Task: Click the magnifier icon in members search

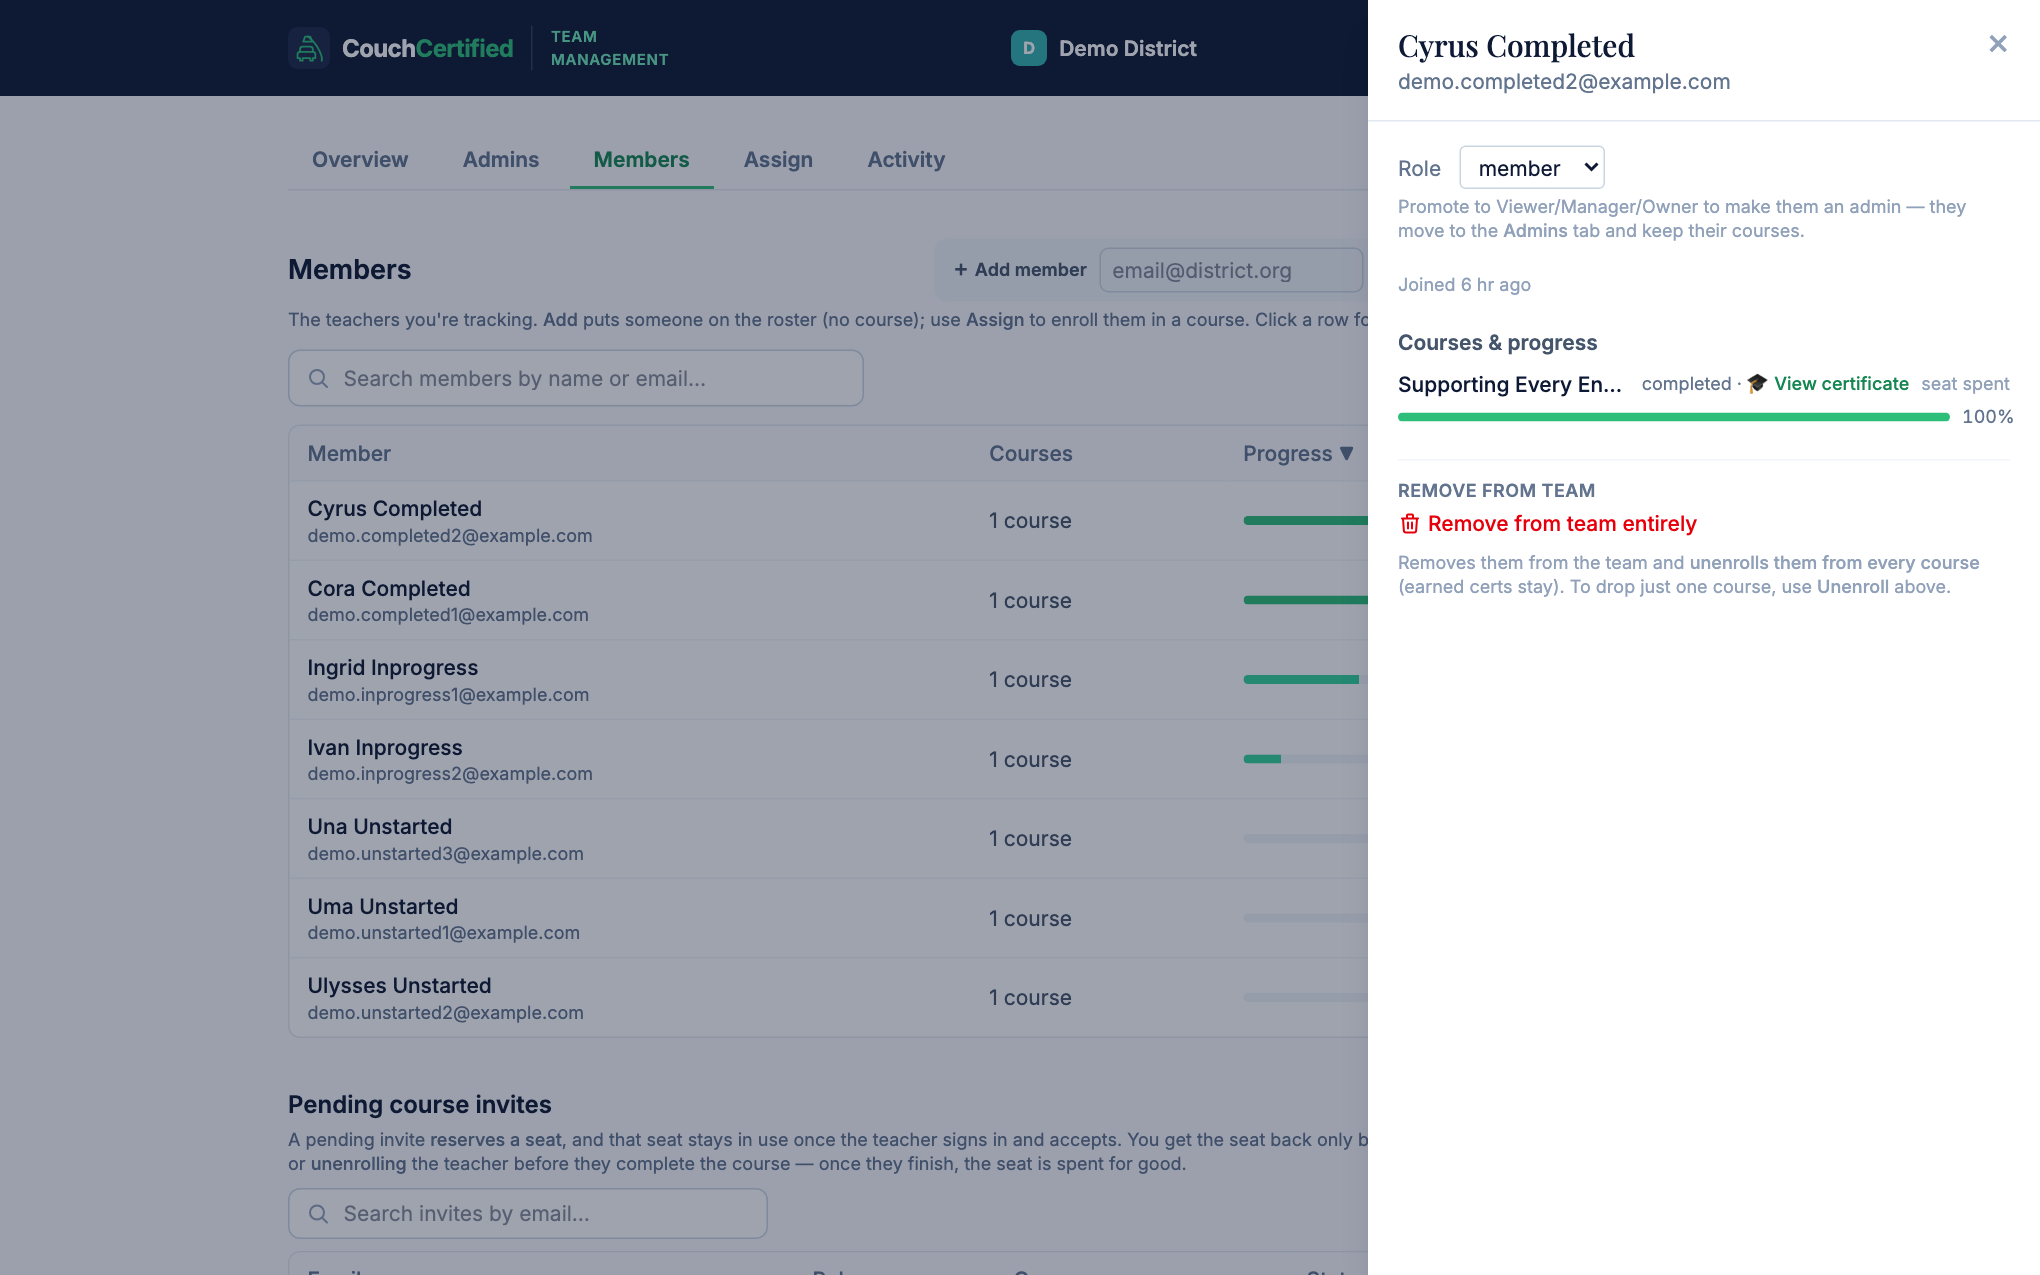Action: point(318,379)
